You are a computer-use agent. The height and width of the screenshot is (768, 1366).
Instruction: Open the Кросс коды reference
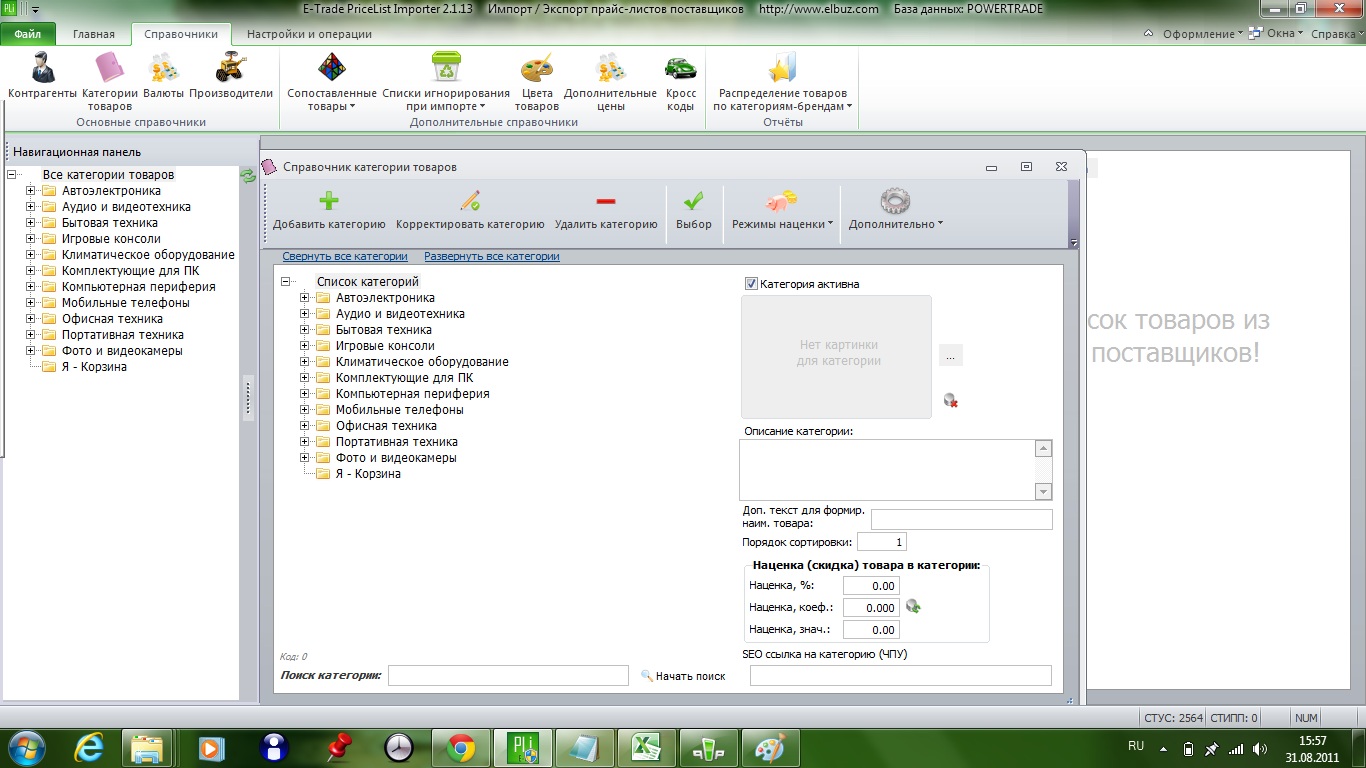click(681, 81)
